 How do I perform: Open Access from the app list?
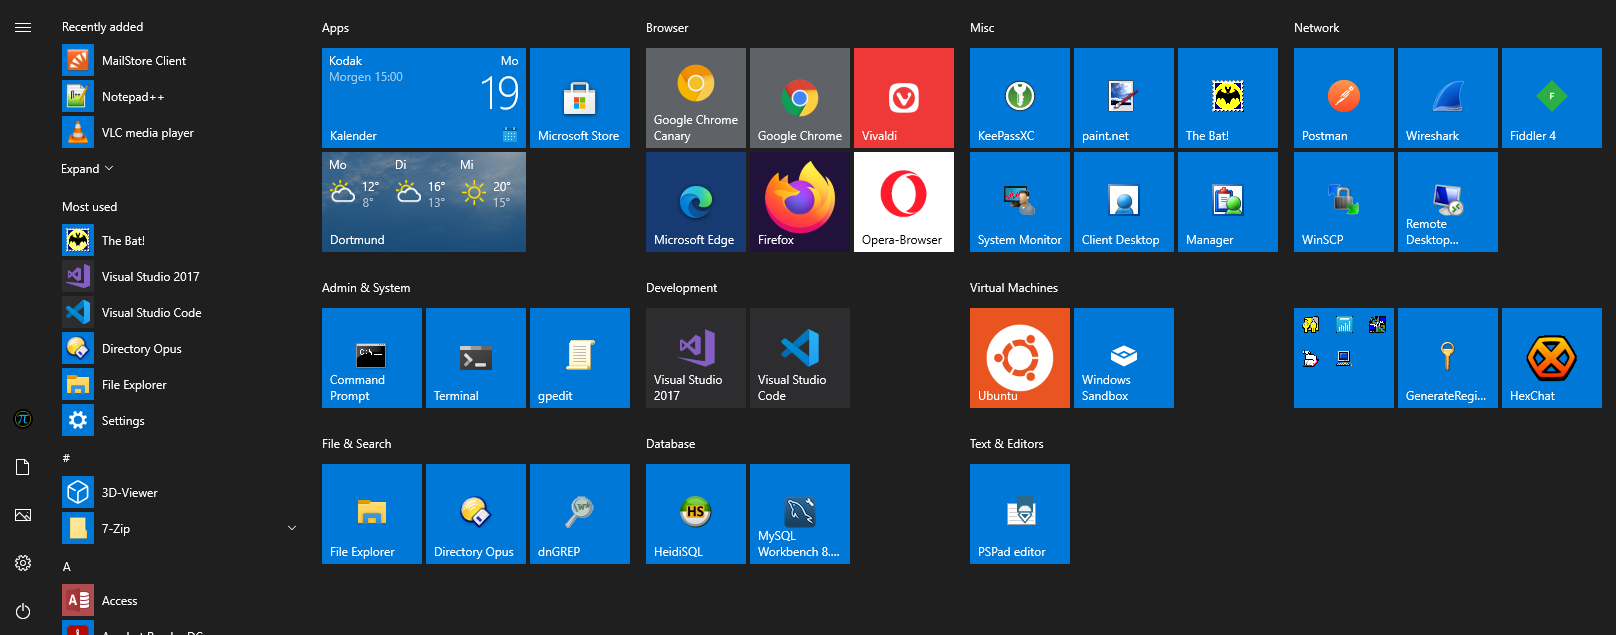pyautogui.click(x=181, y=601)
